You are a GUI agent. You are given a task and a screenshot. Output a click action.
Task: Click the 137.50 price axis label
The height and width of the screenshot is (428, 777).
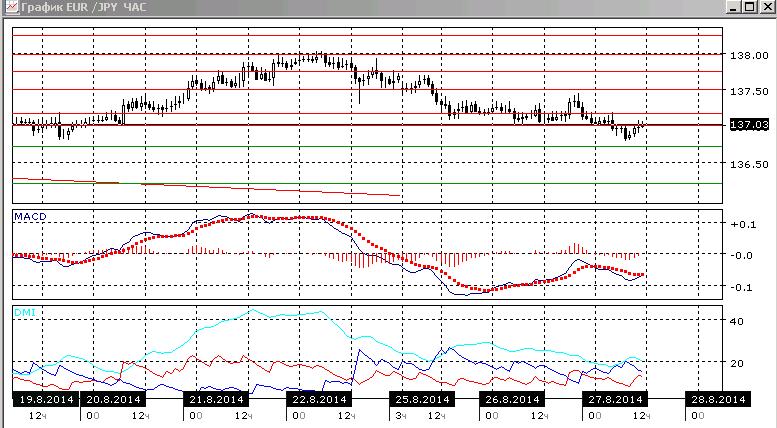(749, 92)
